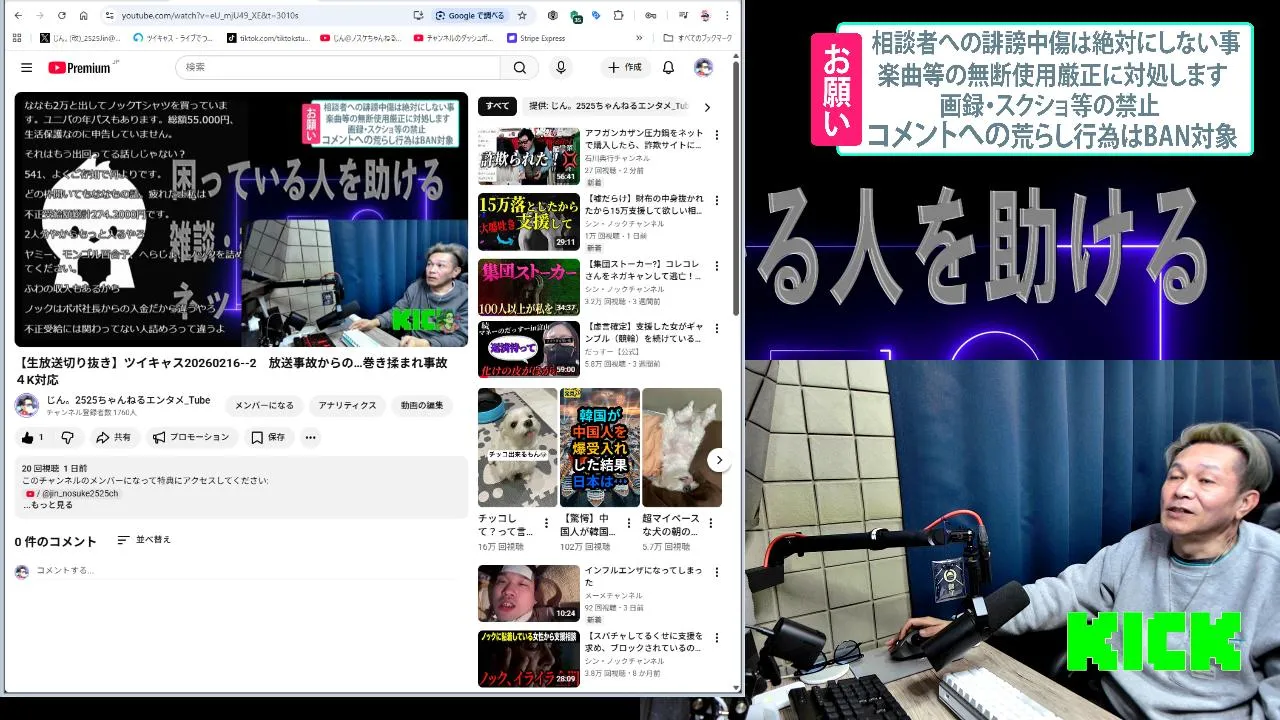Click the YouTube search magnifier button
1280x720 pixels.
click(x=519, y=67)
